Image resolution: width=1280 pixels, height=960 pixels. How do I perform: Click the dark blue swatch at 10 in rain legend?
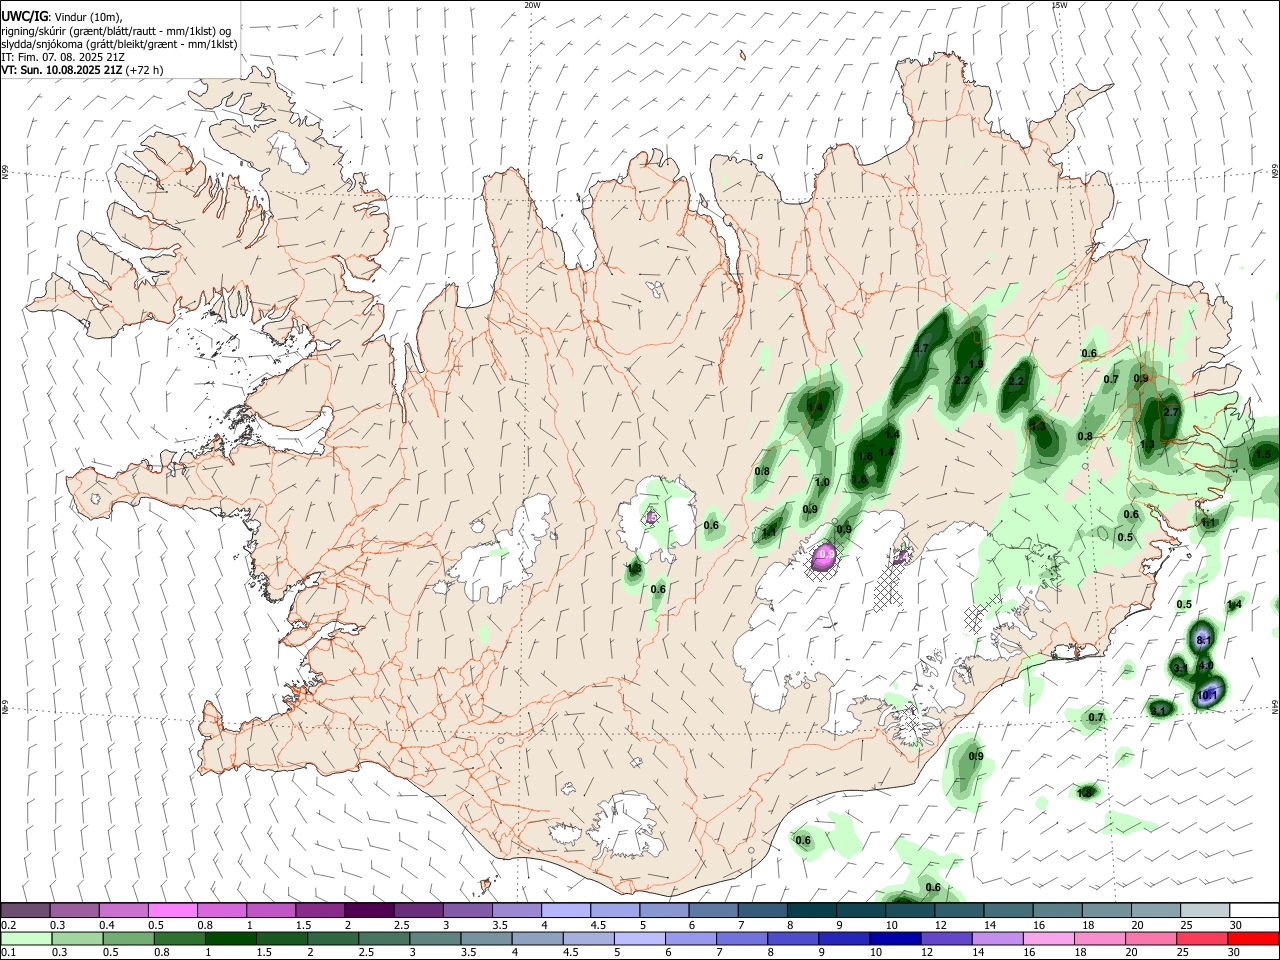point(894,938)
